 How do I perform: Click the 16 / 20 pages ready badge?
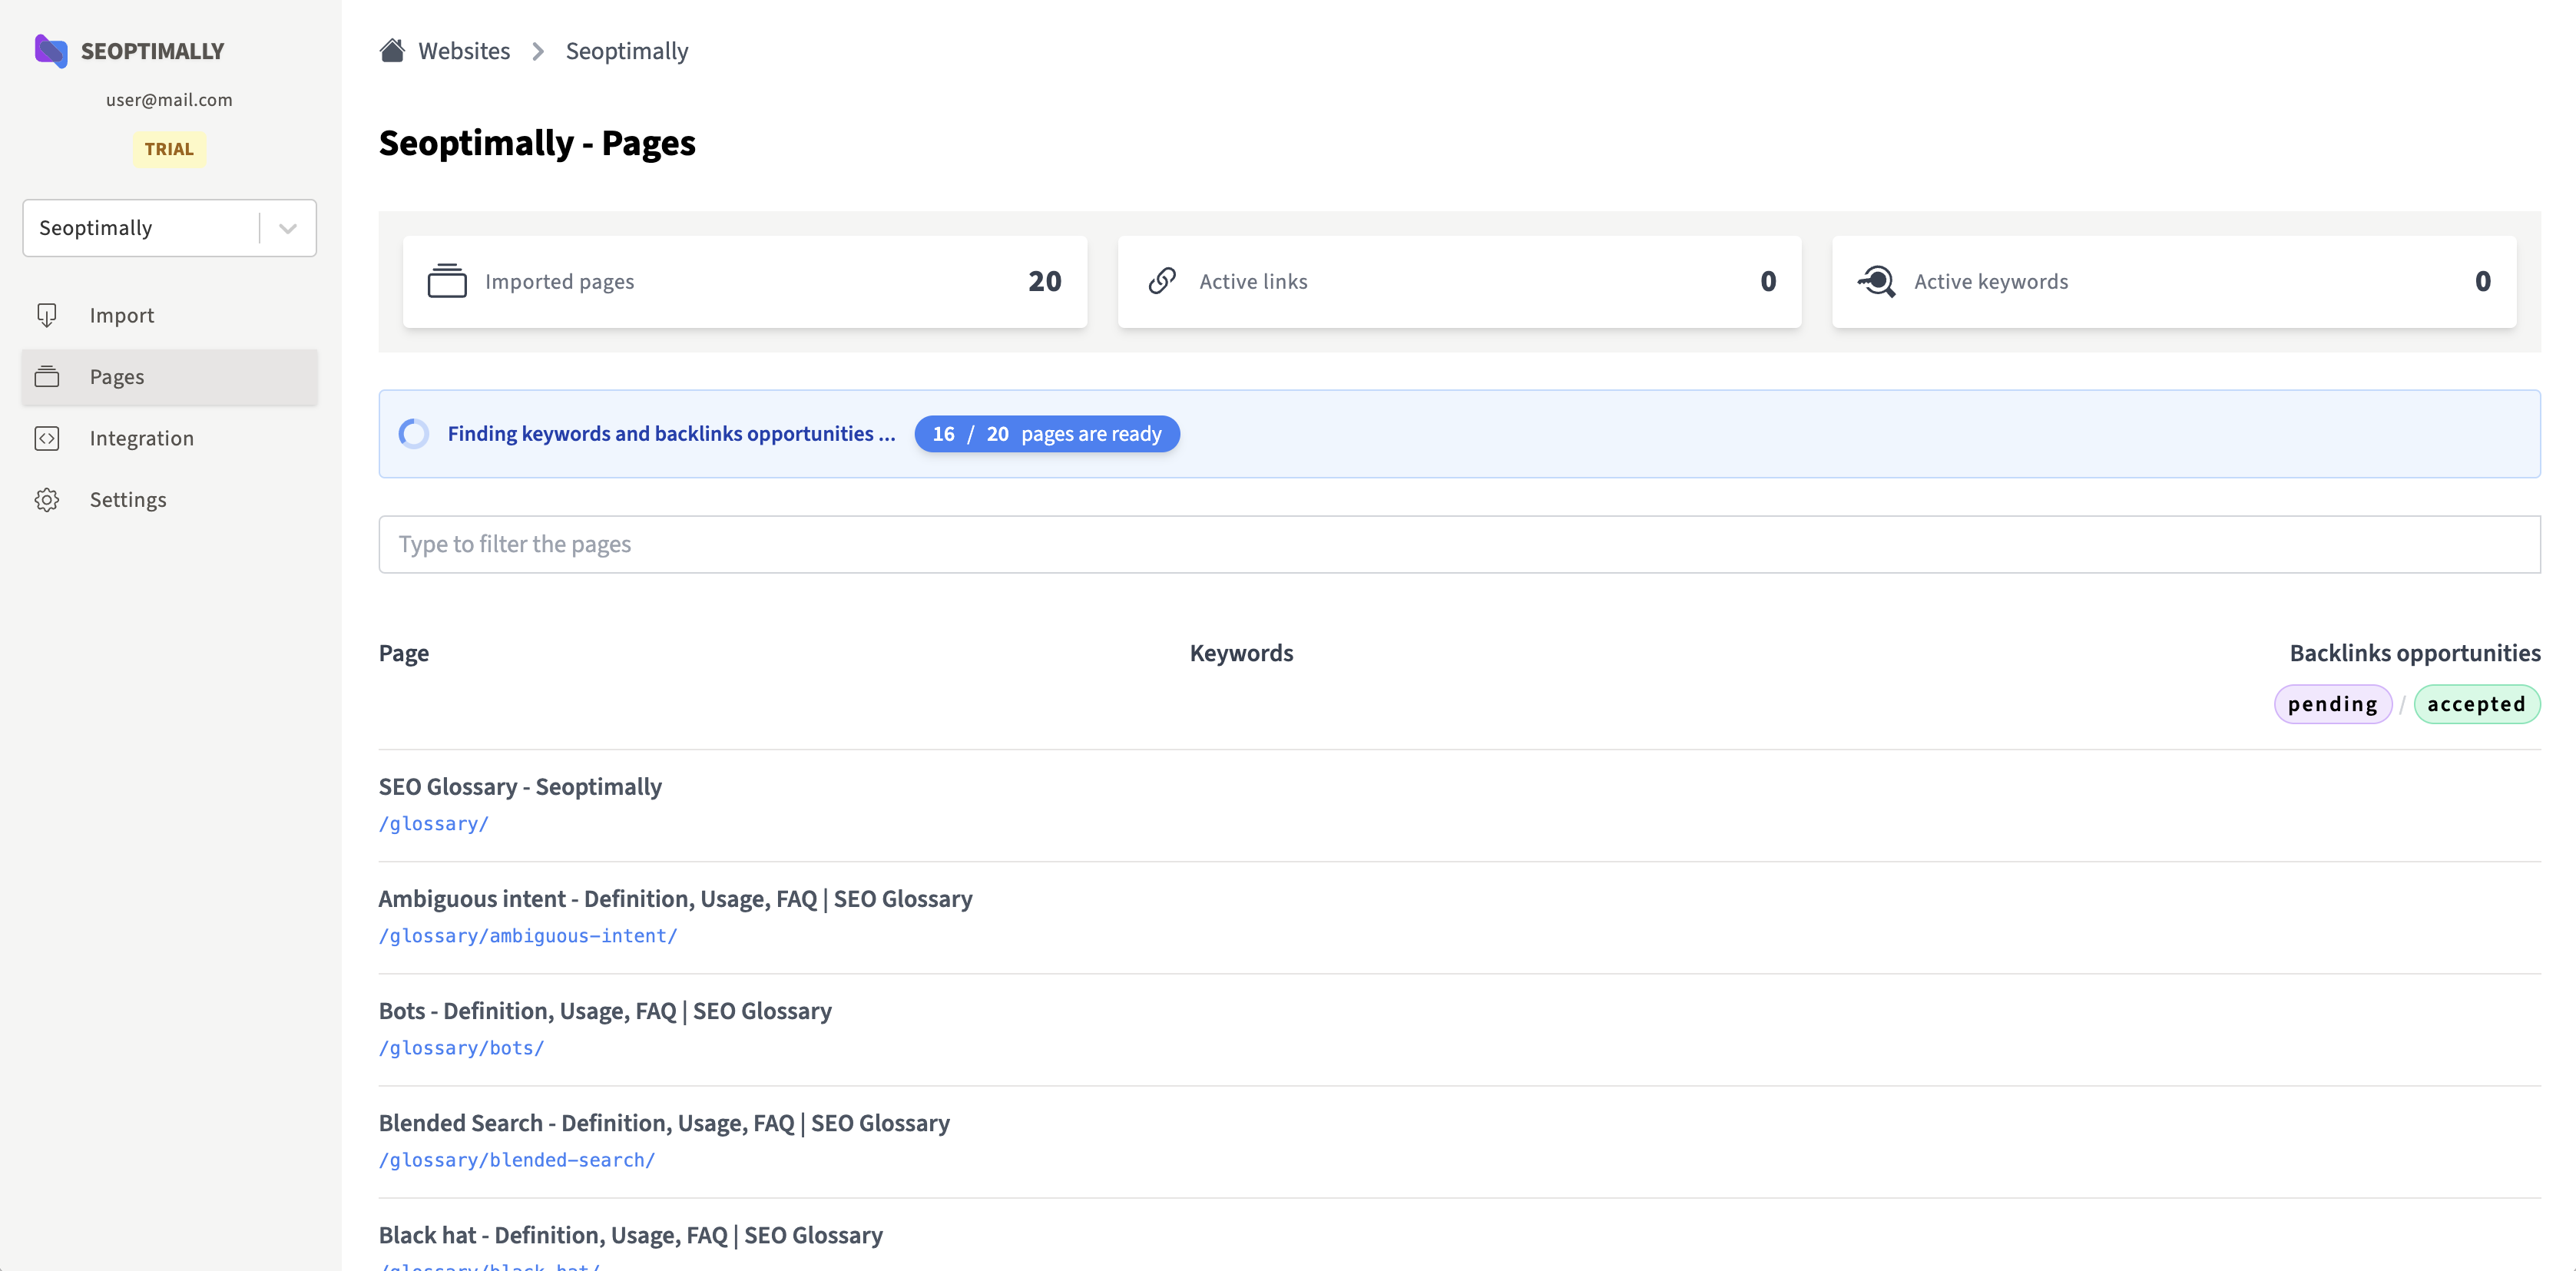[x=1047, y=434]
